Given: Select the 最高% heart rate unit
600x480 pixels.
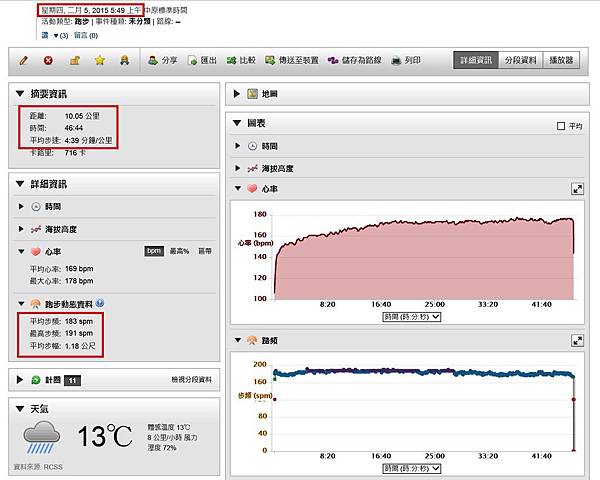Looking at the screenshot, I should point(179,251).
